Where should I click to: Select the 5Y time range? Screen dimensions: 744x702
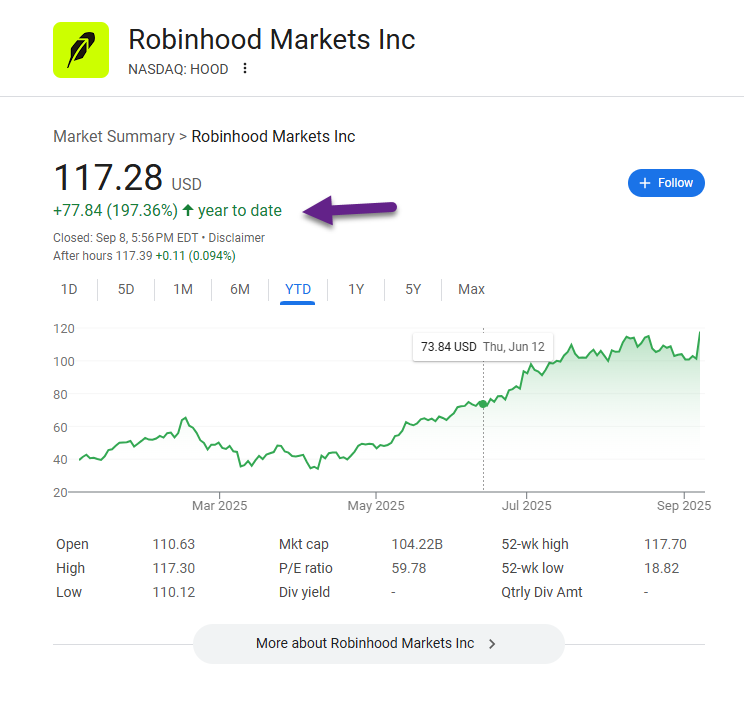413,289
